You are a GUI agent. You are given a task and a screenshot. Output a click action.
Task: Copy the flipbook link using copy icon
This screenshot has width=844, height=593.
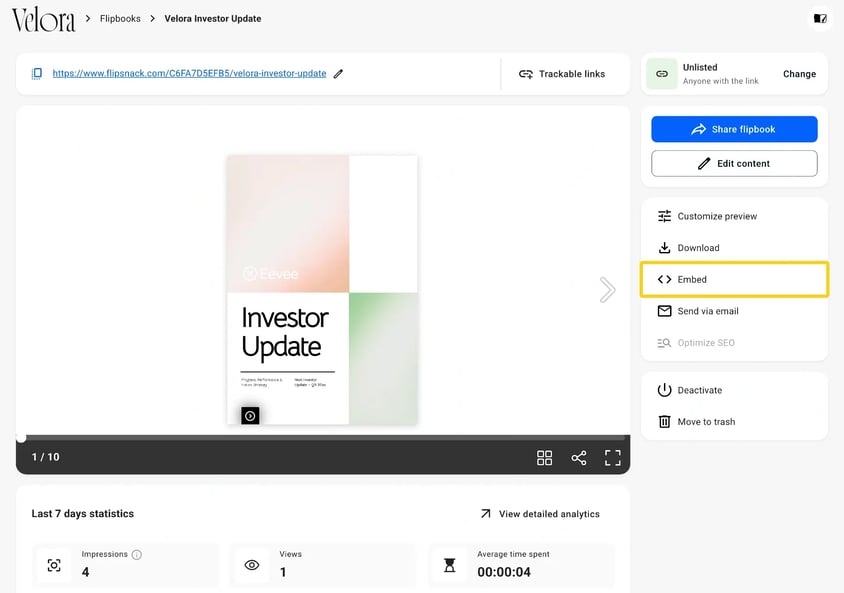click(x=37, y=73)
